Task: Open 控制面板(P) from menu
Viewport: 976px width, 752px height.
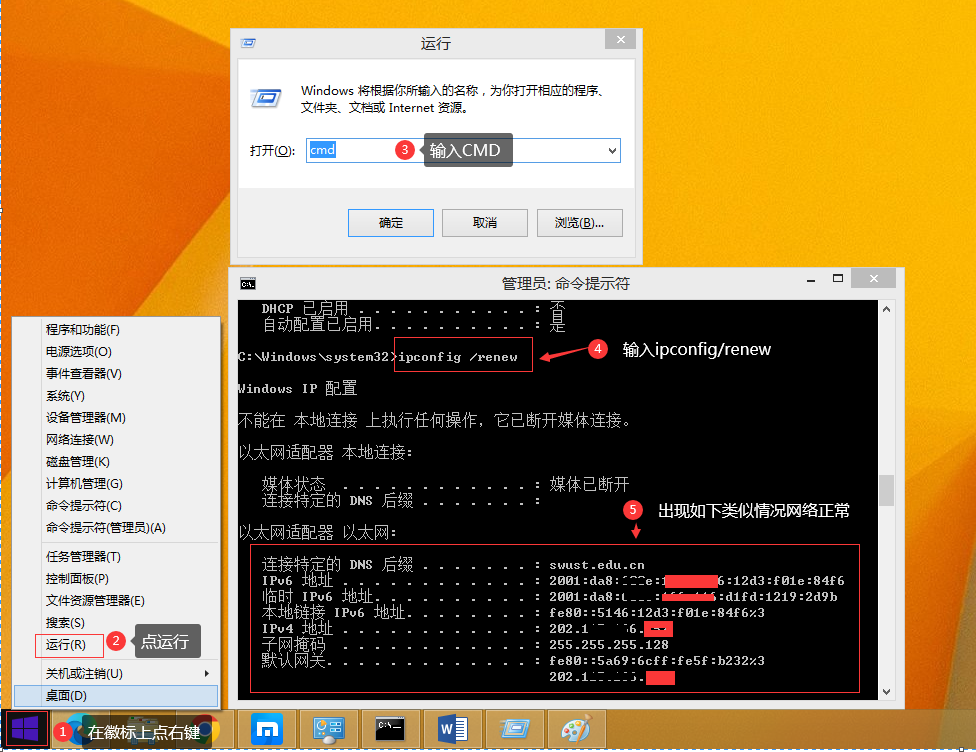Action: coord(116,578)
